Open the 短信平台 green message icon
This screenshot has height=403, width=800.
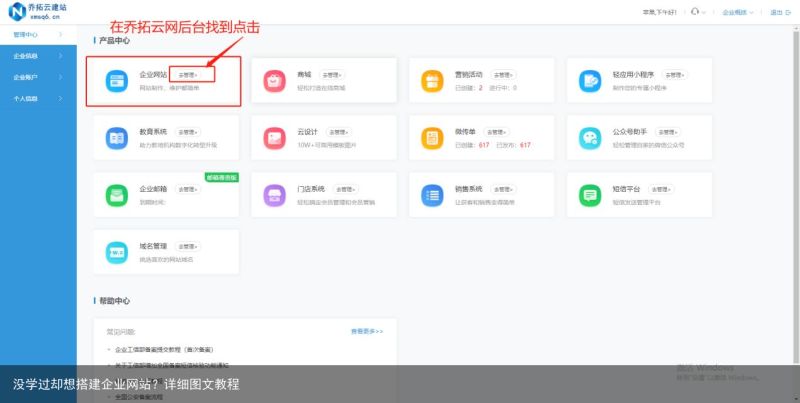click(x=590, y=195)
